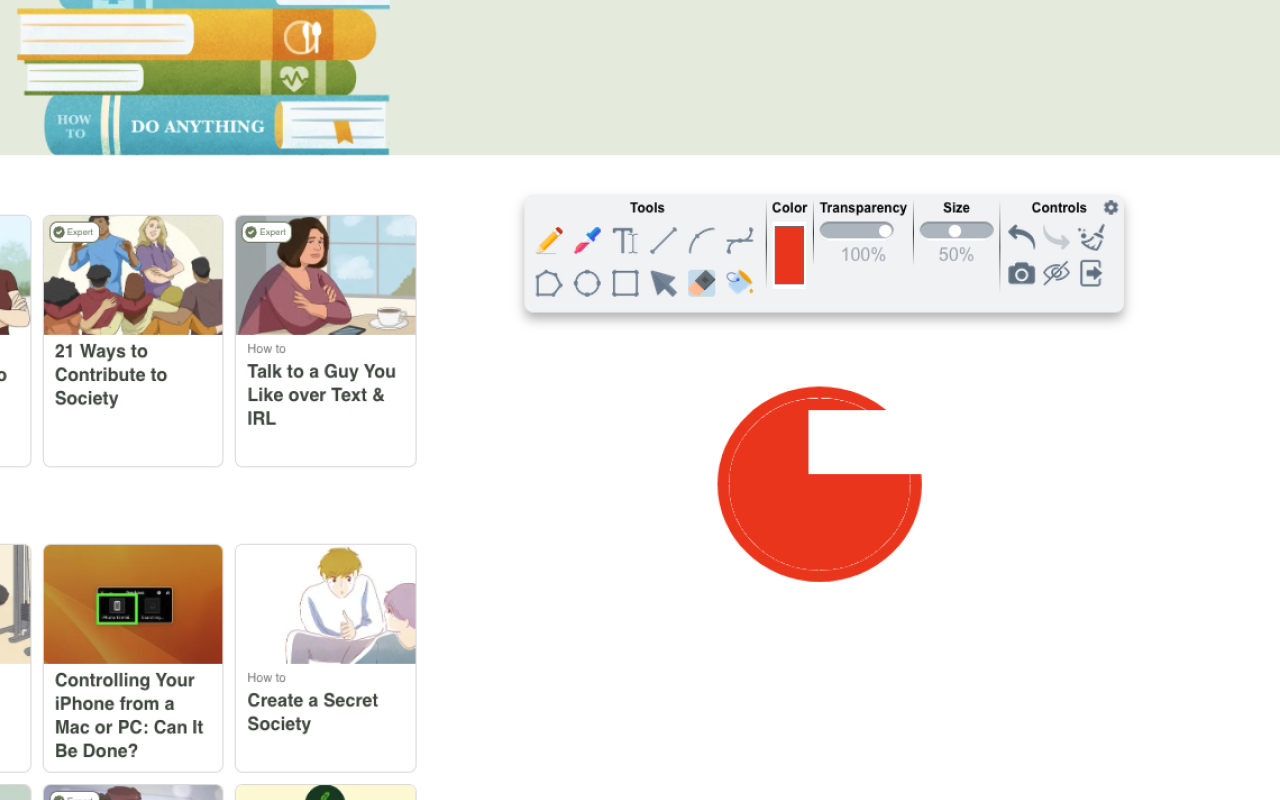1280x800 pixels.
Task: Adjust the Transparency slider
Action: (x=857, y=230)
